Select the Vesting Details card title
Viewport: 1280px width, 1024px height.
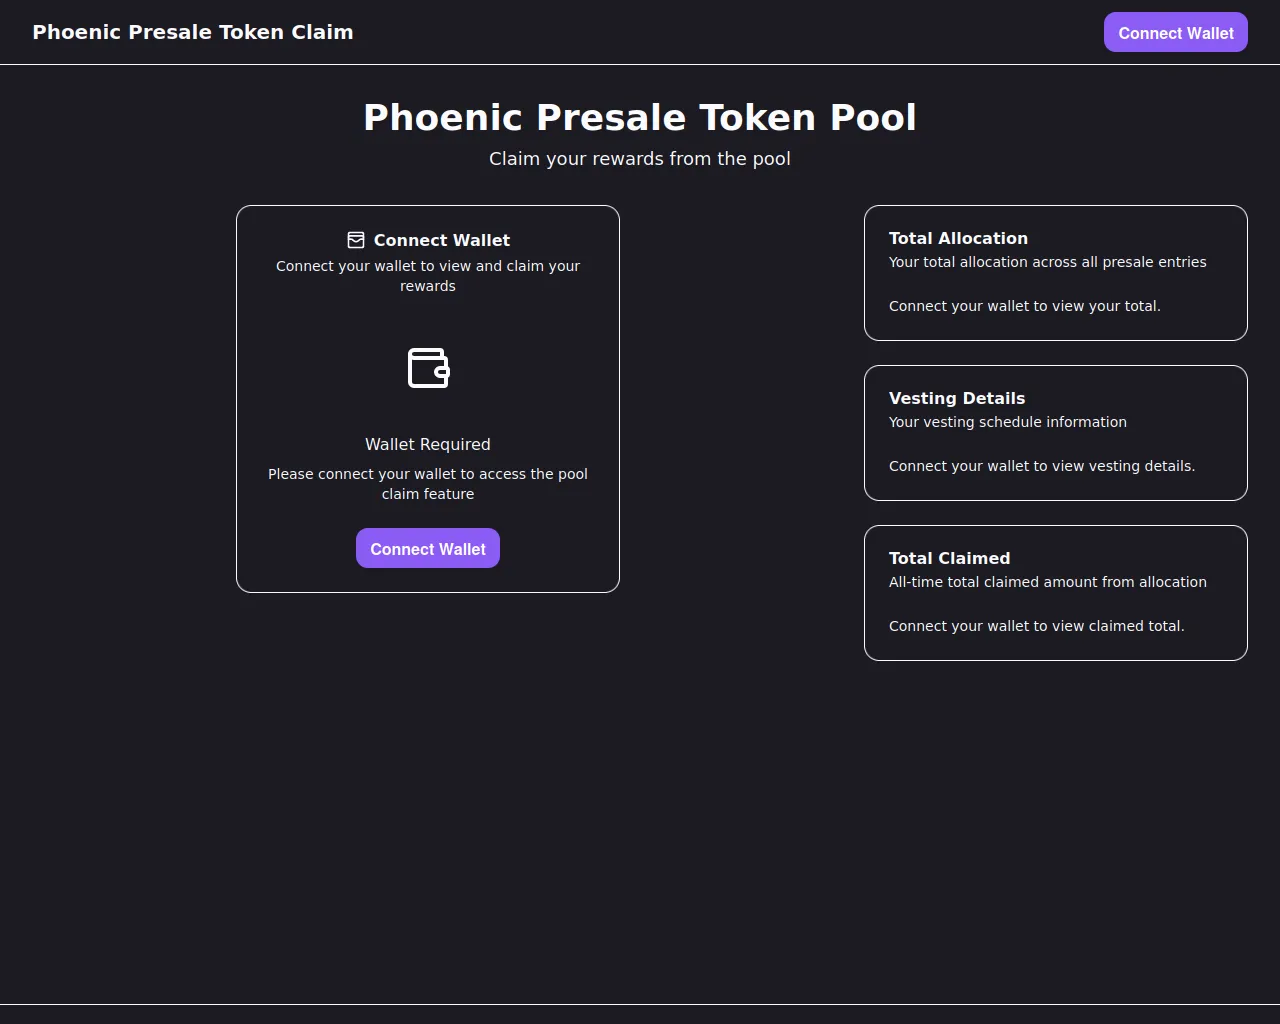(957, 398)
